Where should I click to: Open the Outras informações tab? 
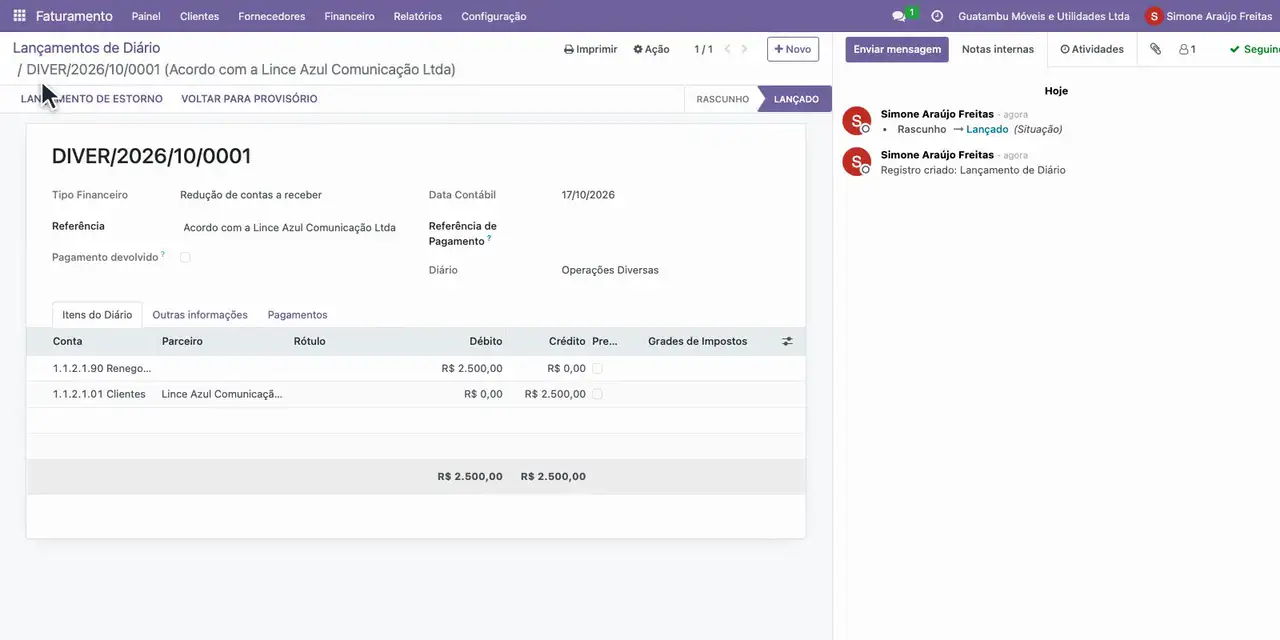point(200,315)
